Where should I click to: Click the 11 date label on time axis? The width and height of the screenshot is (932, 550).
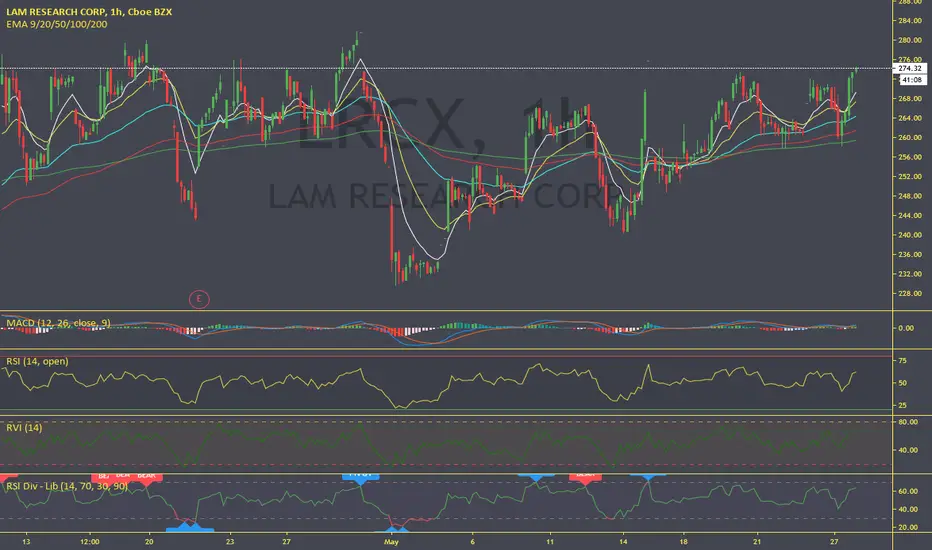point(550,542)
